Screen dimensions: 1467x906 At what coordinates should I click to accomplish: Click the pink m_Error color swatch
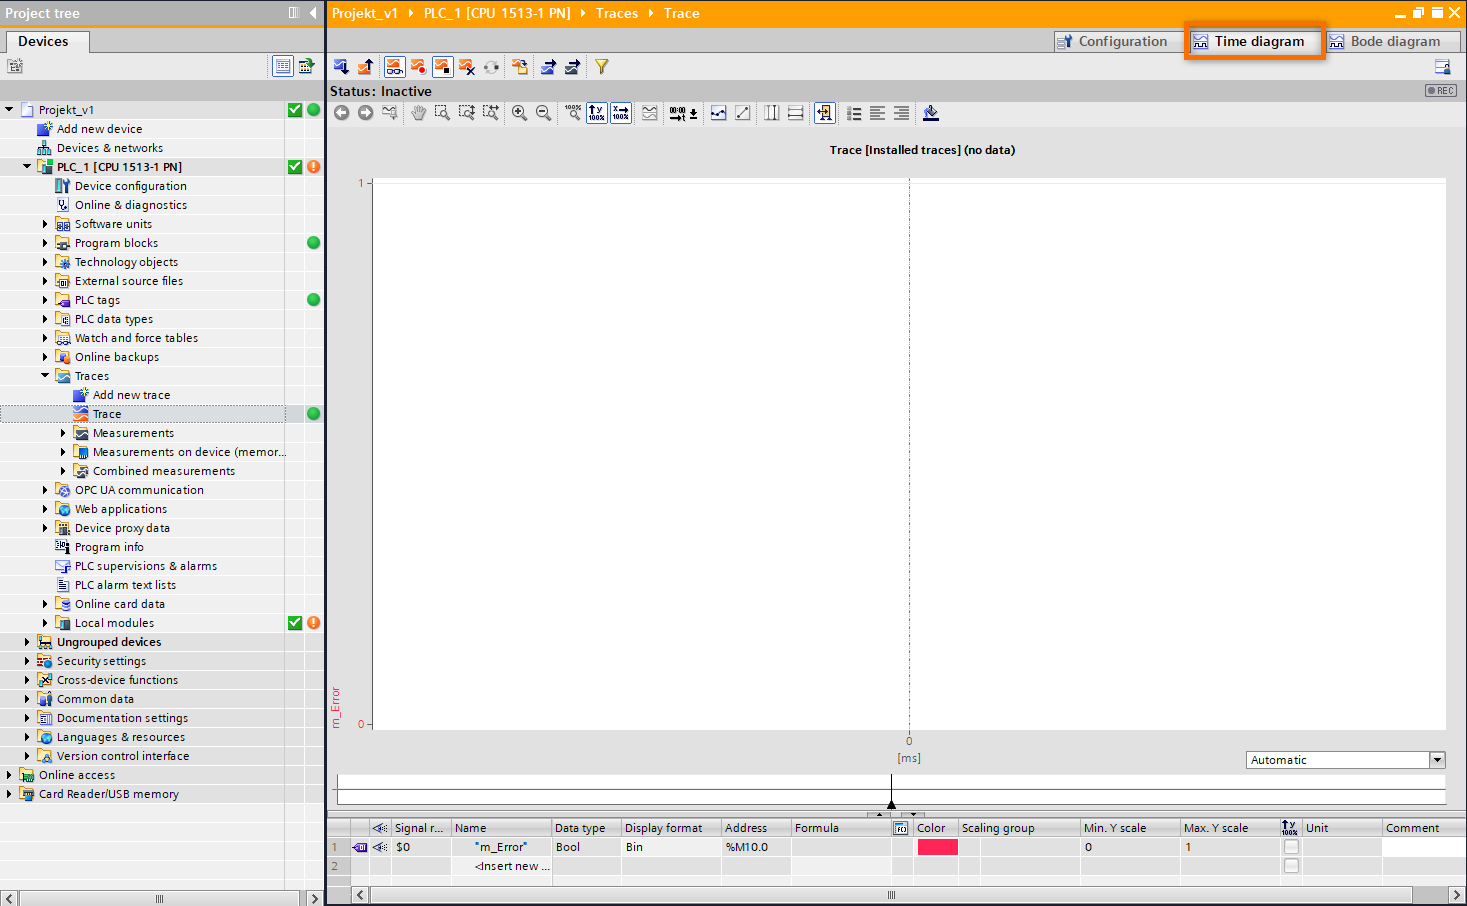point(937,847)
